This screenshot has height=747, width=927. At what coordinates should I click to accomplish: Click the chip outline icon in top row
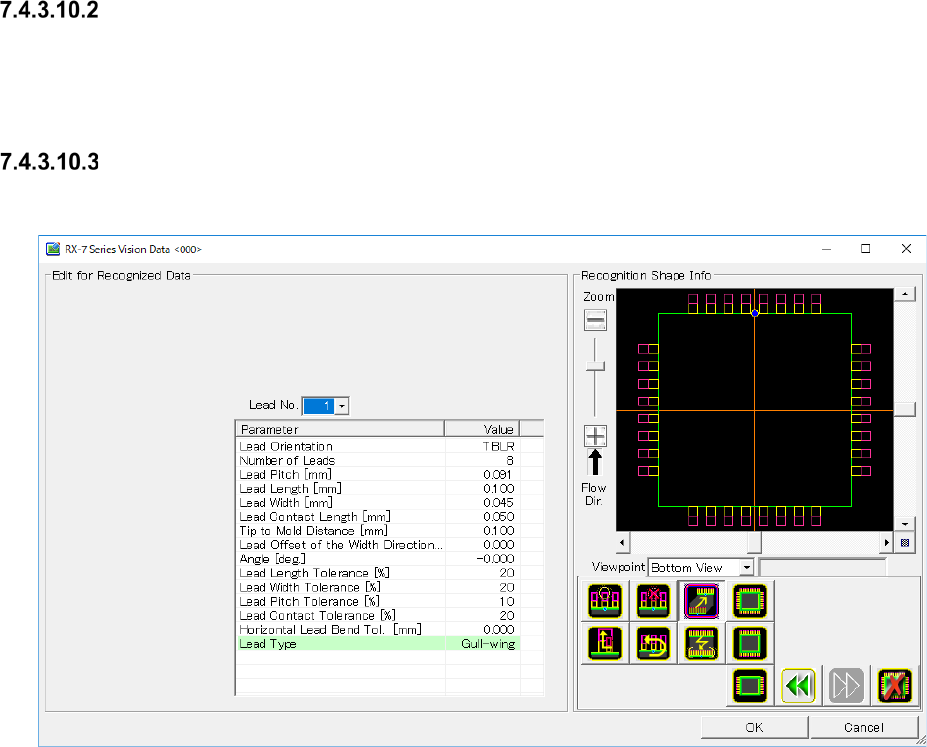(749, 599)
